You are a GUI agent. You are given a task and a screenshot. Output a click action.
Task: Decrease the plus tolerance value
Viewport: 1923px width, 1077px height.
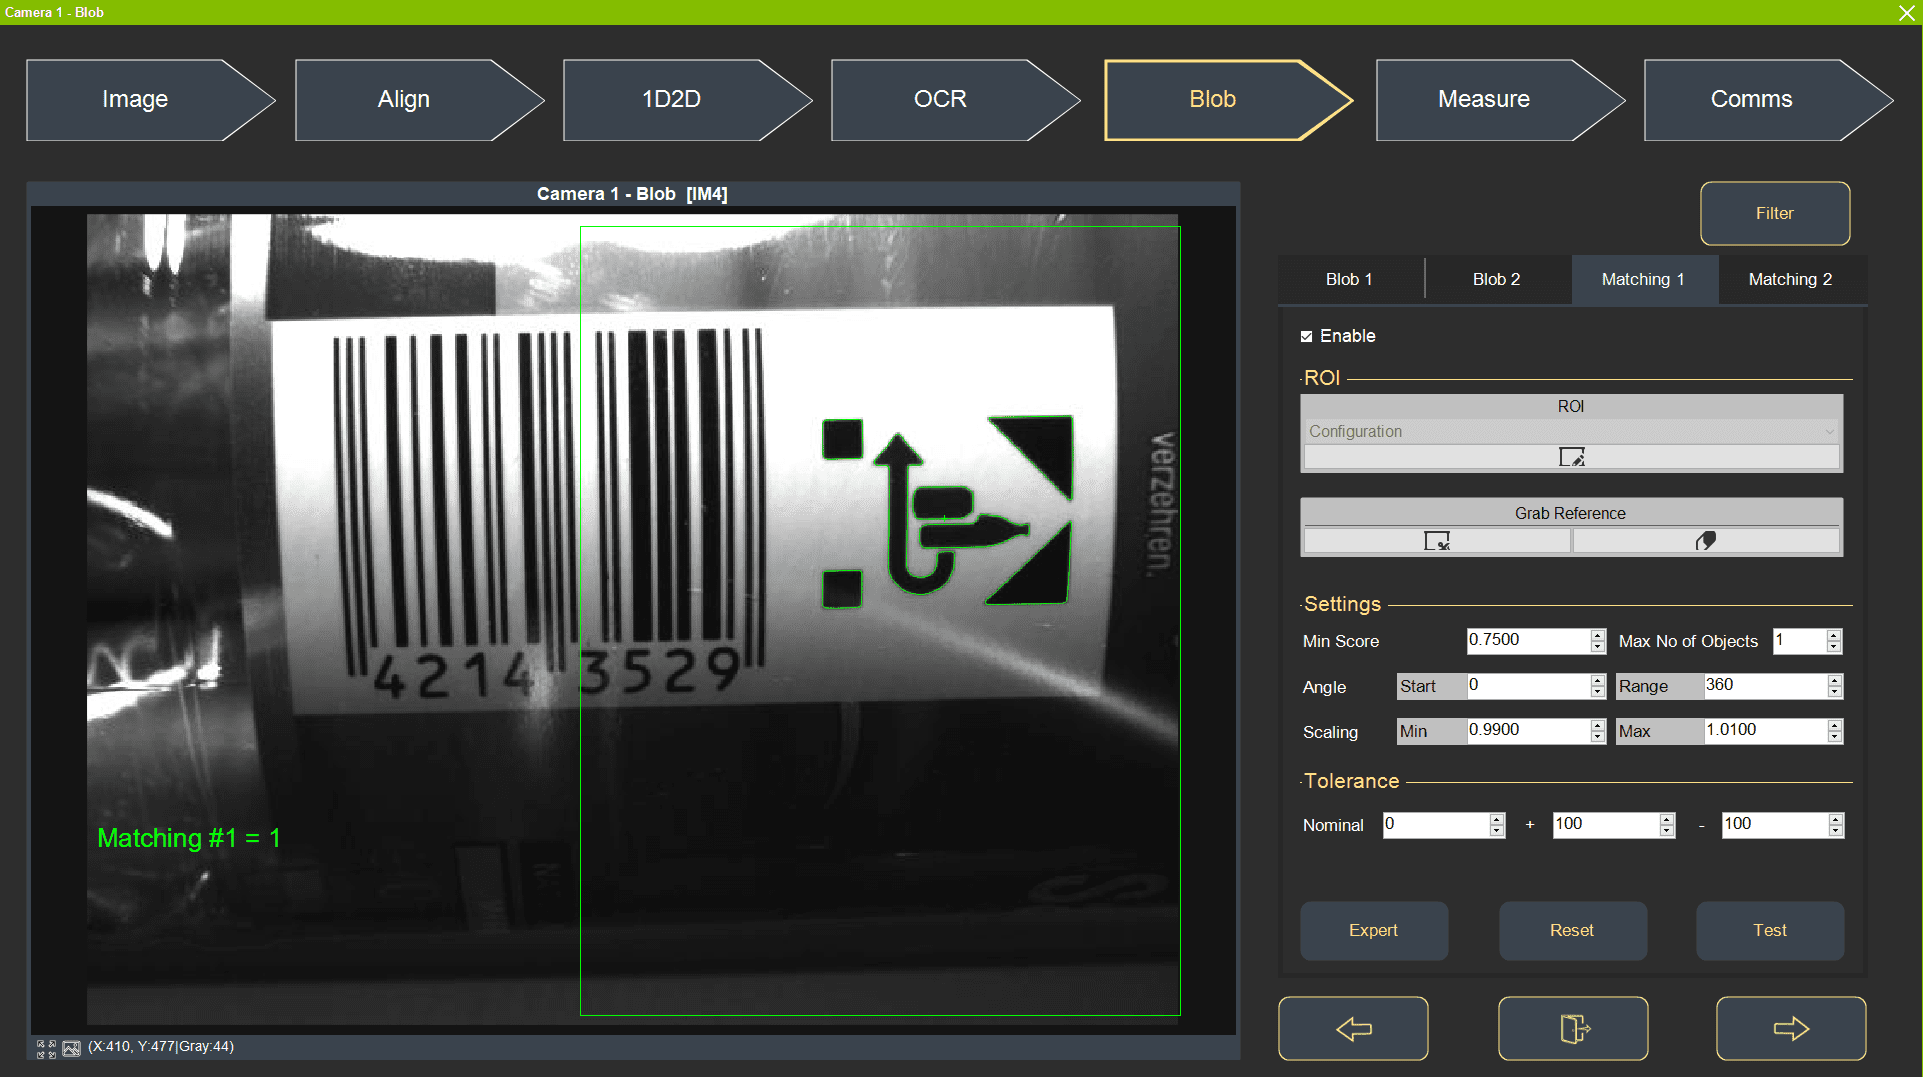point(1666,831)
